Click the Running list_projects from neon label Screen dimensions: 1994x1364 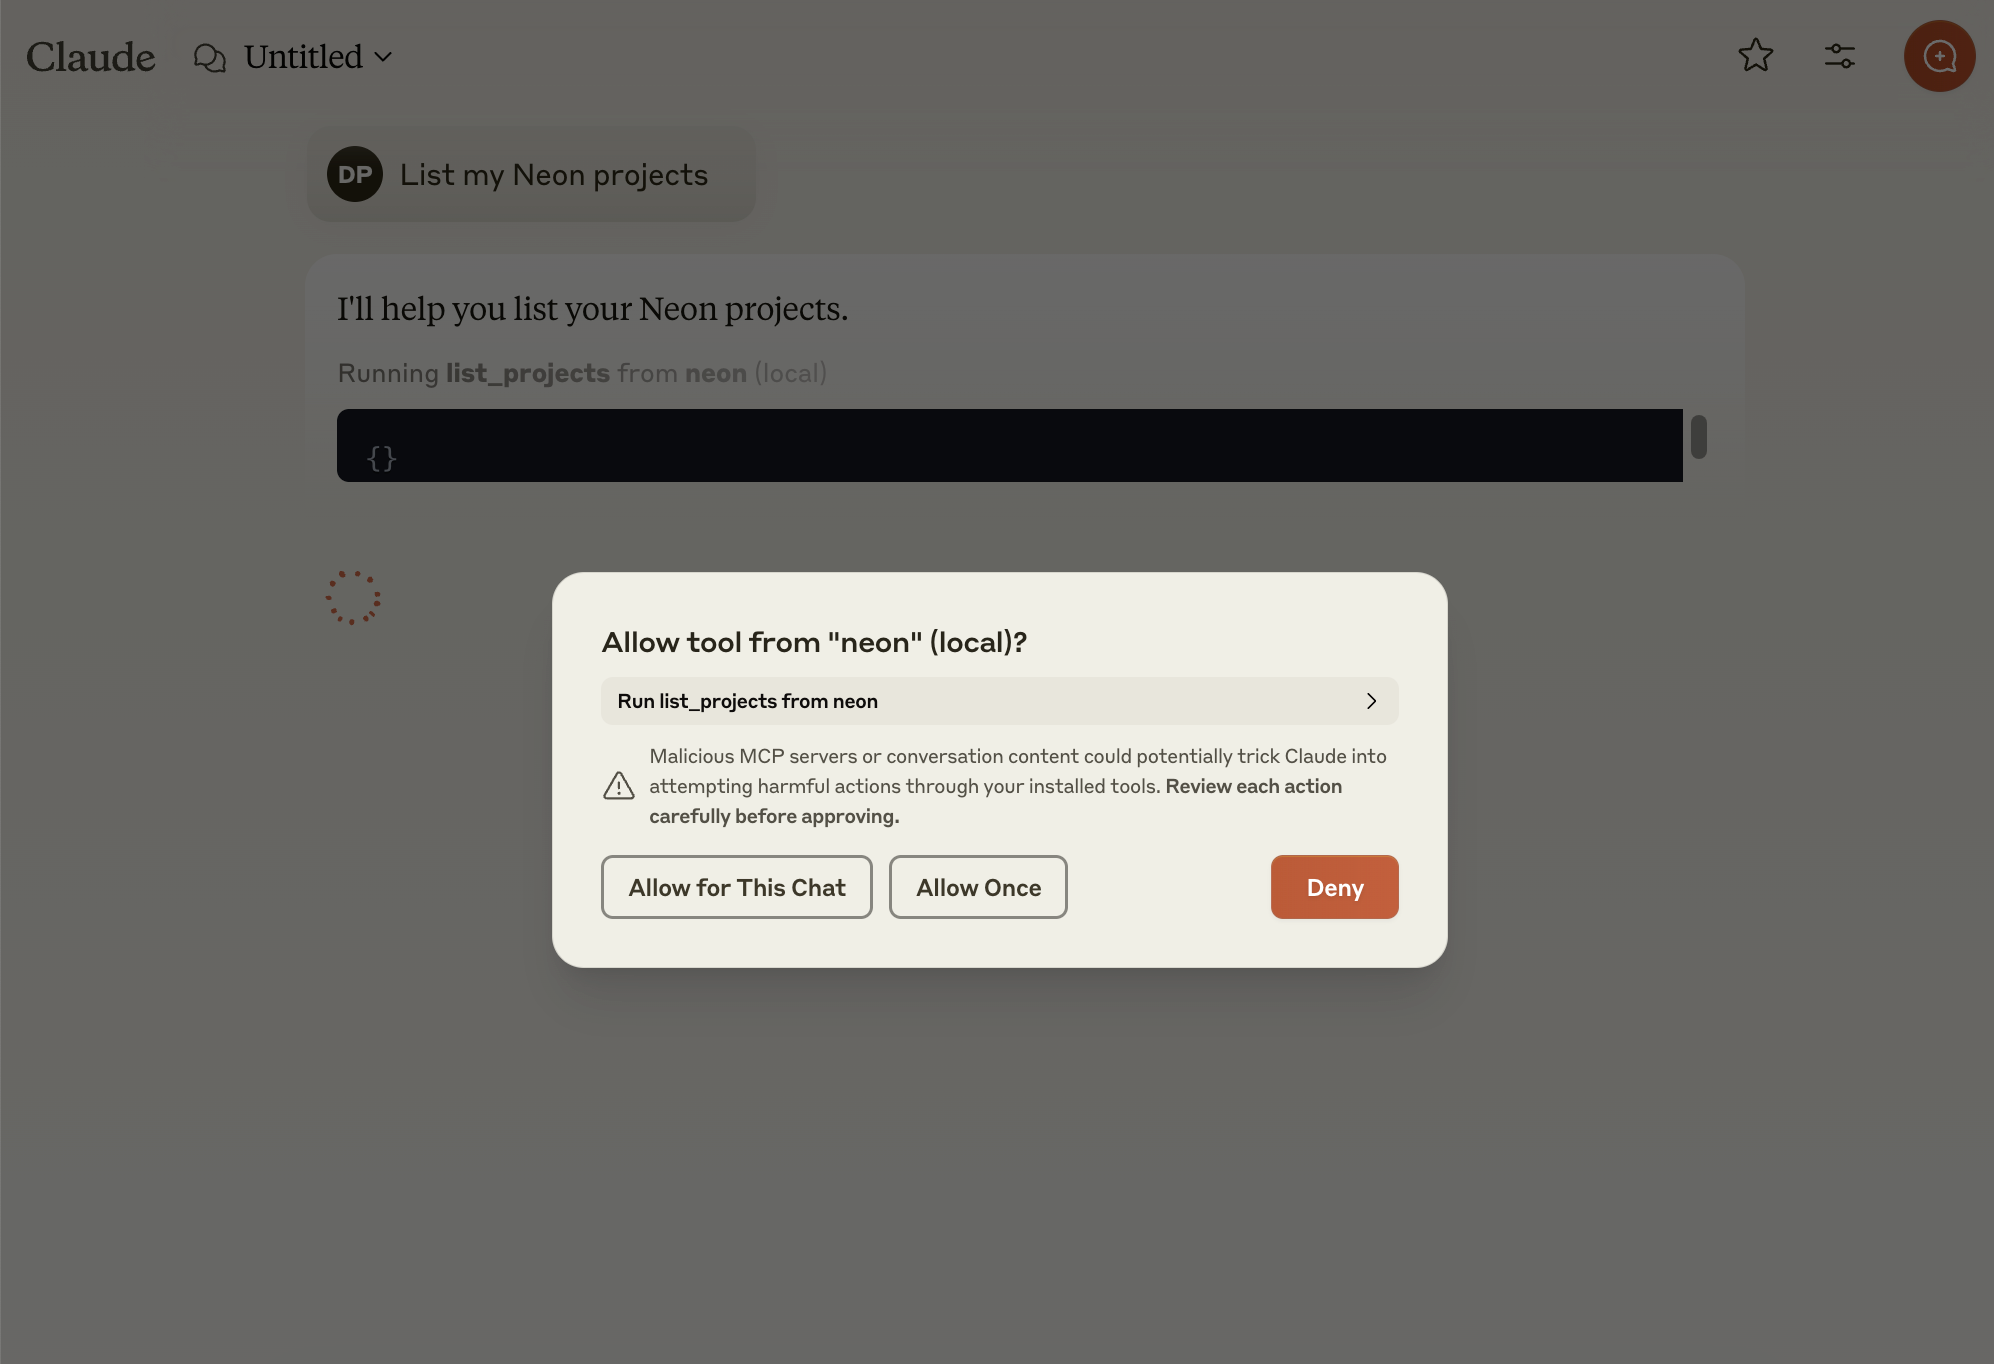pos(582,373)
